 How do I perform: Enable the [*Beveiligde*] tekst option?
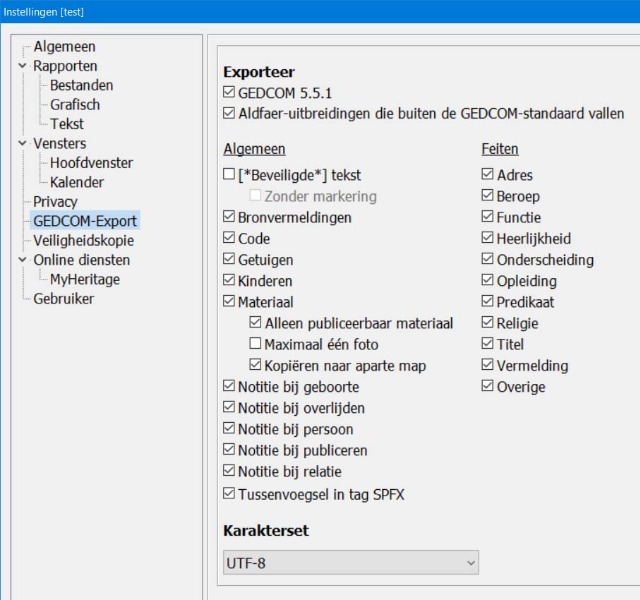tap(229, 176)
